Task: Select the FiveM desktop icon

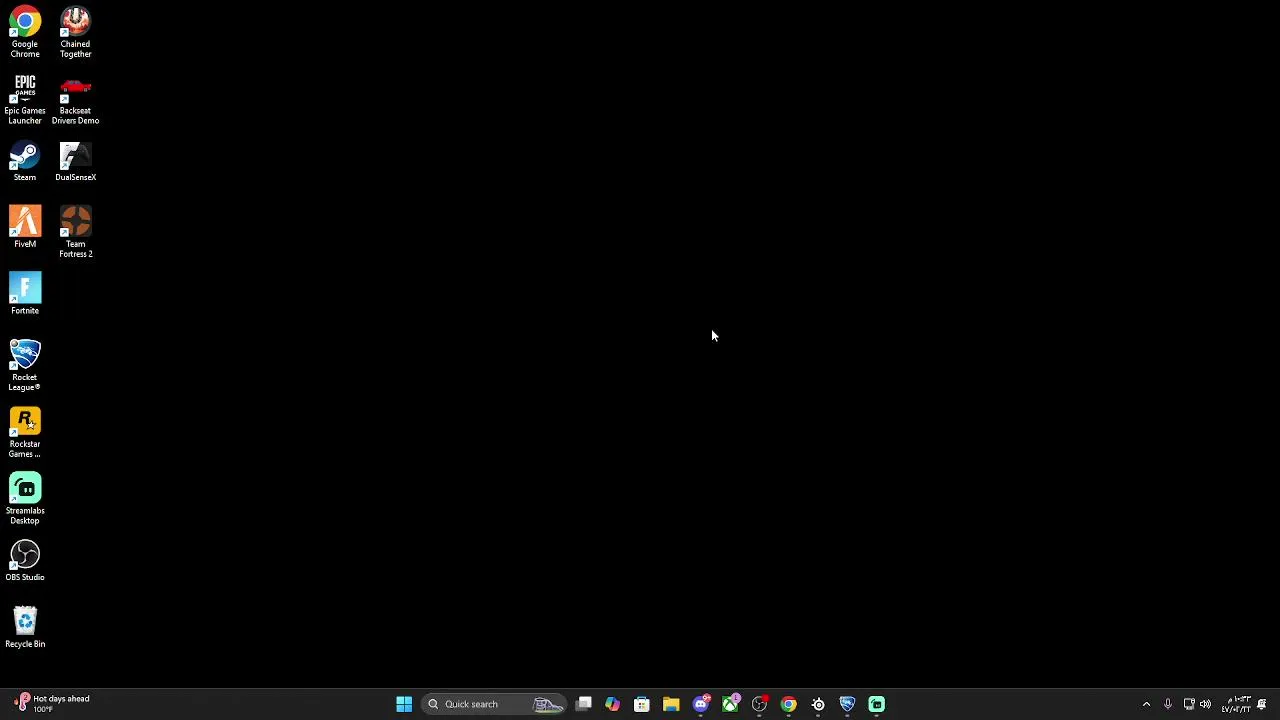Action: coord(25,227)
